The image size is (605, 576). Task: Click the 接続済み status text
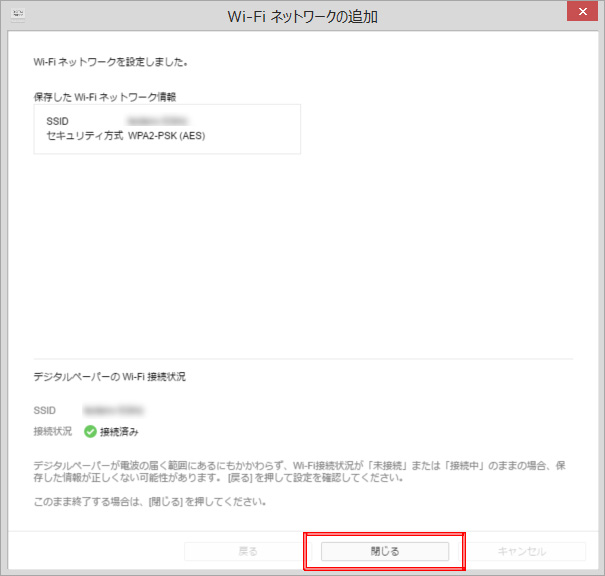point(119,432)
